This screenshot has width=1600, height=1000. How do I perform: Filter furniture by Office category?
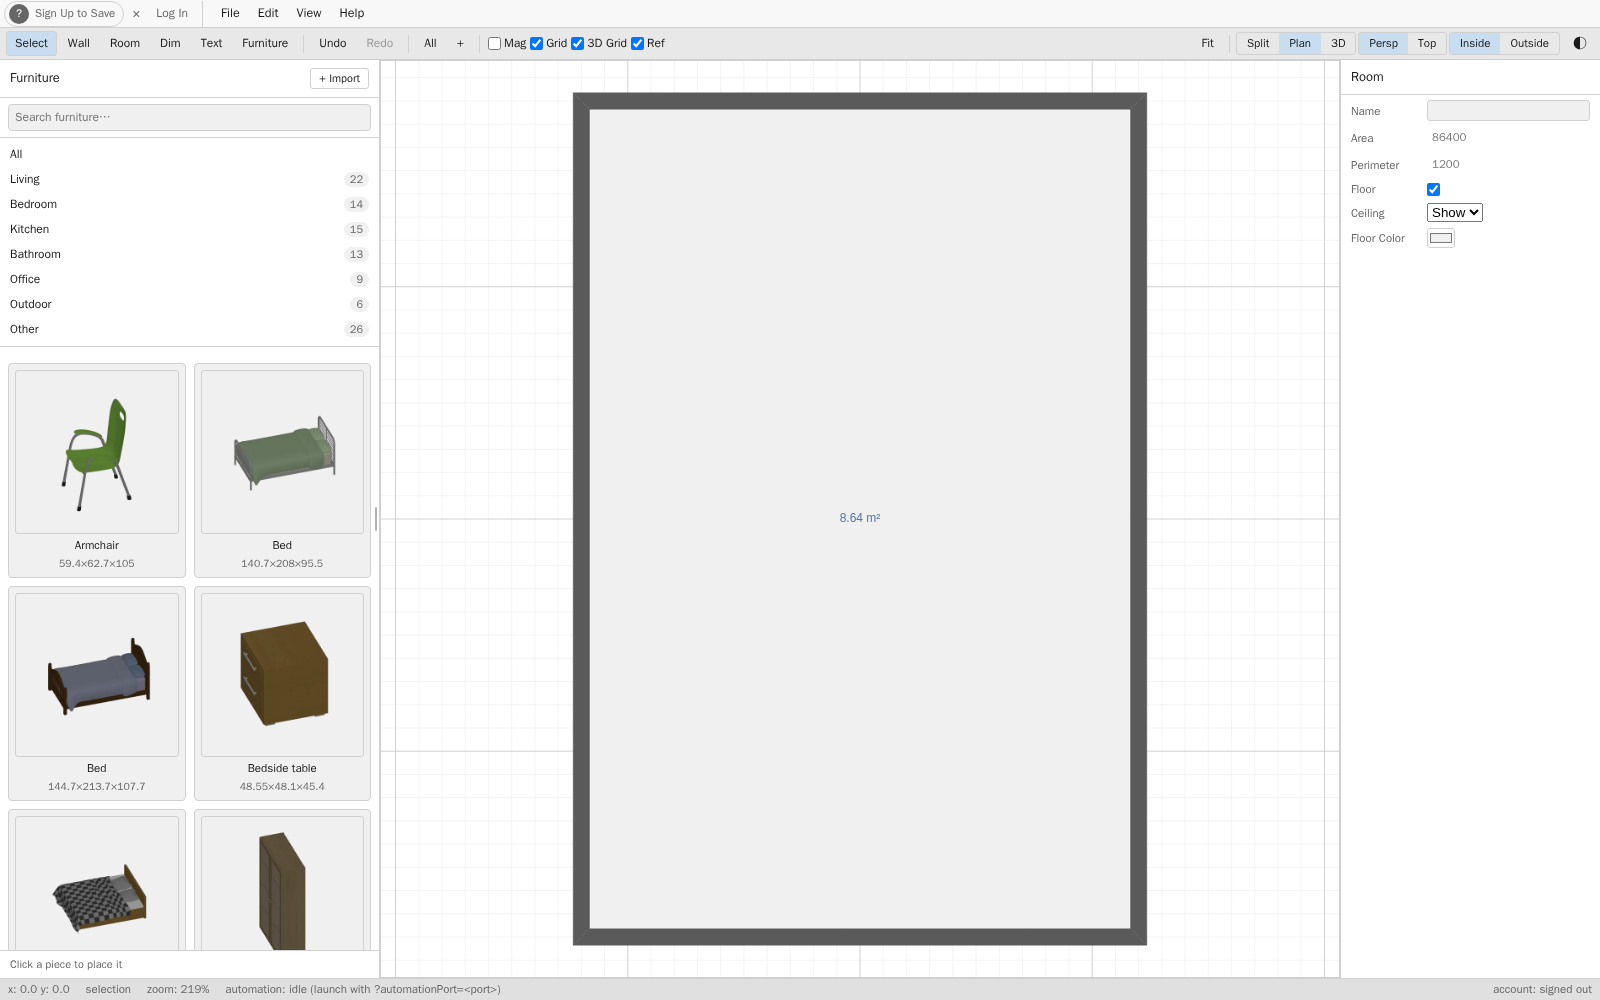click(189, 280)
